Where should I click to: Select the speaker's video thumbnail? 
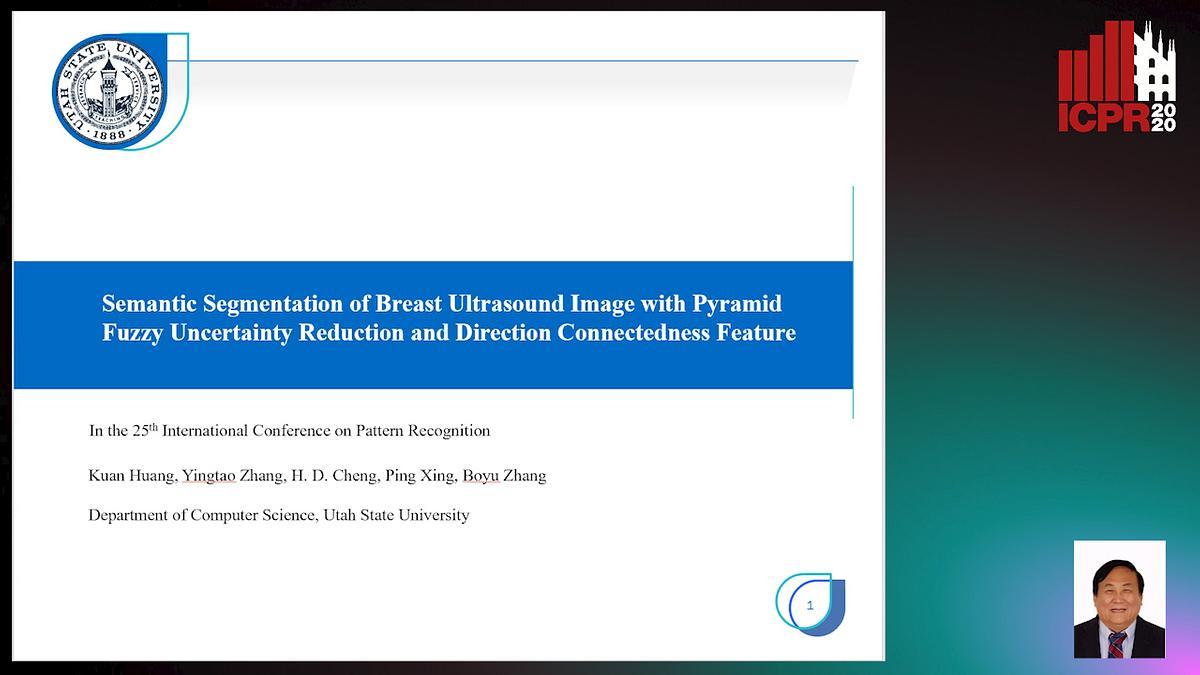[1119, 599]
